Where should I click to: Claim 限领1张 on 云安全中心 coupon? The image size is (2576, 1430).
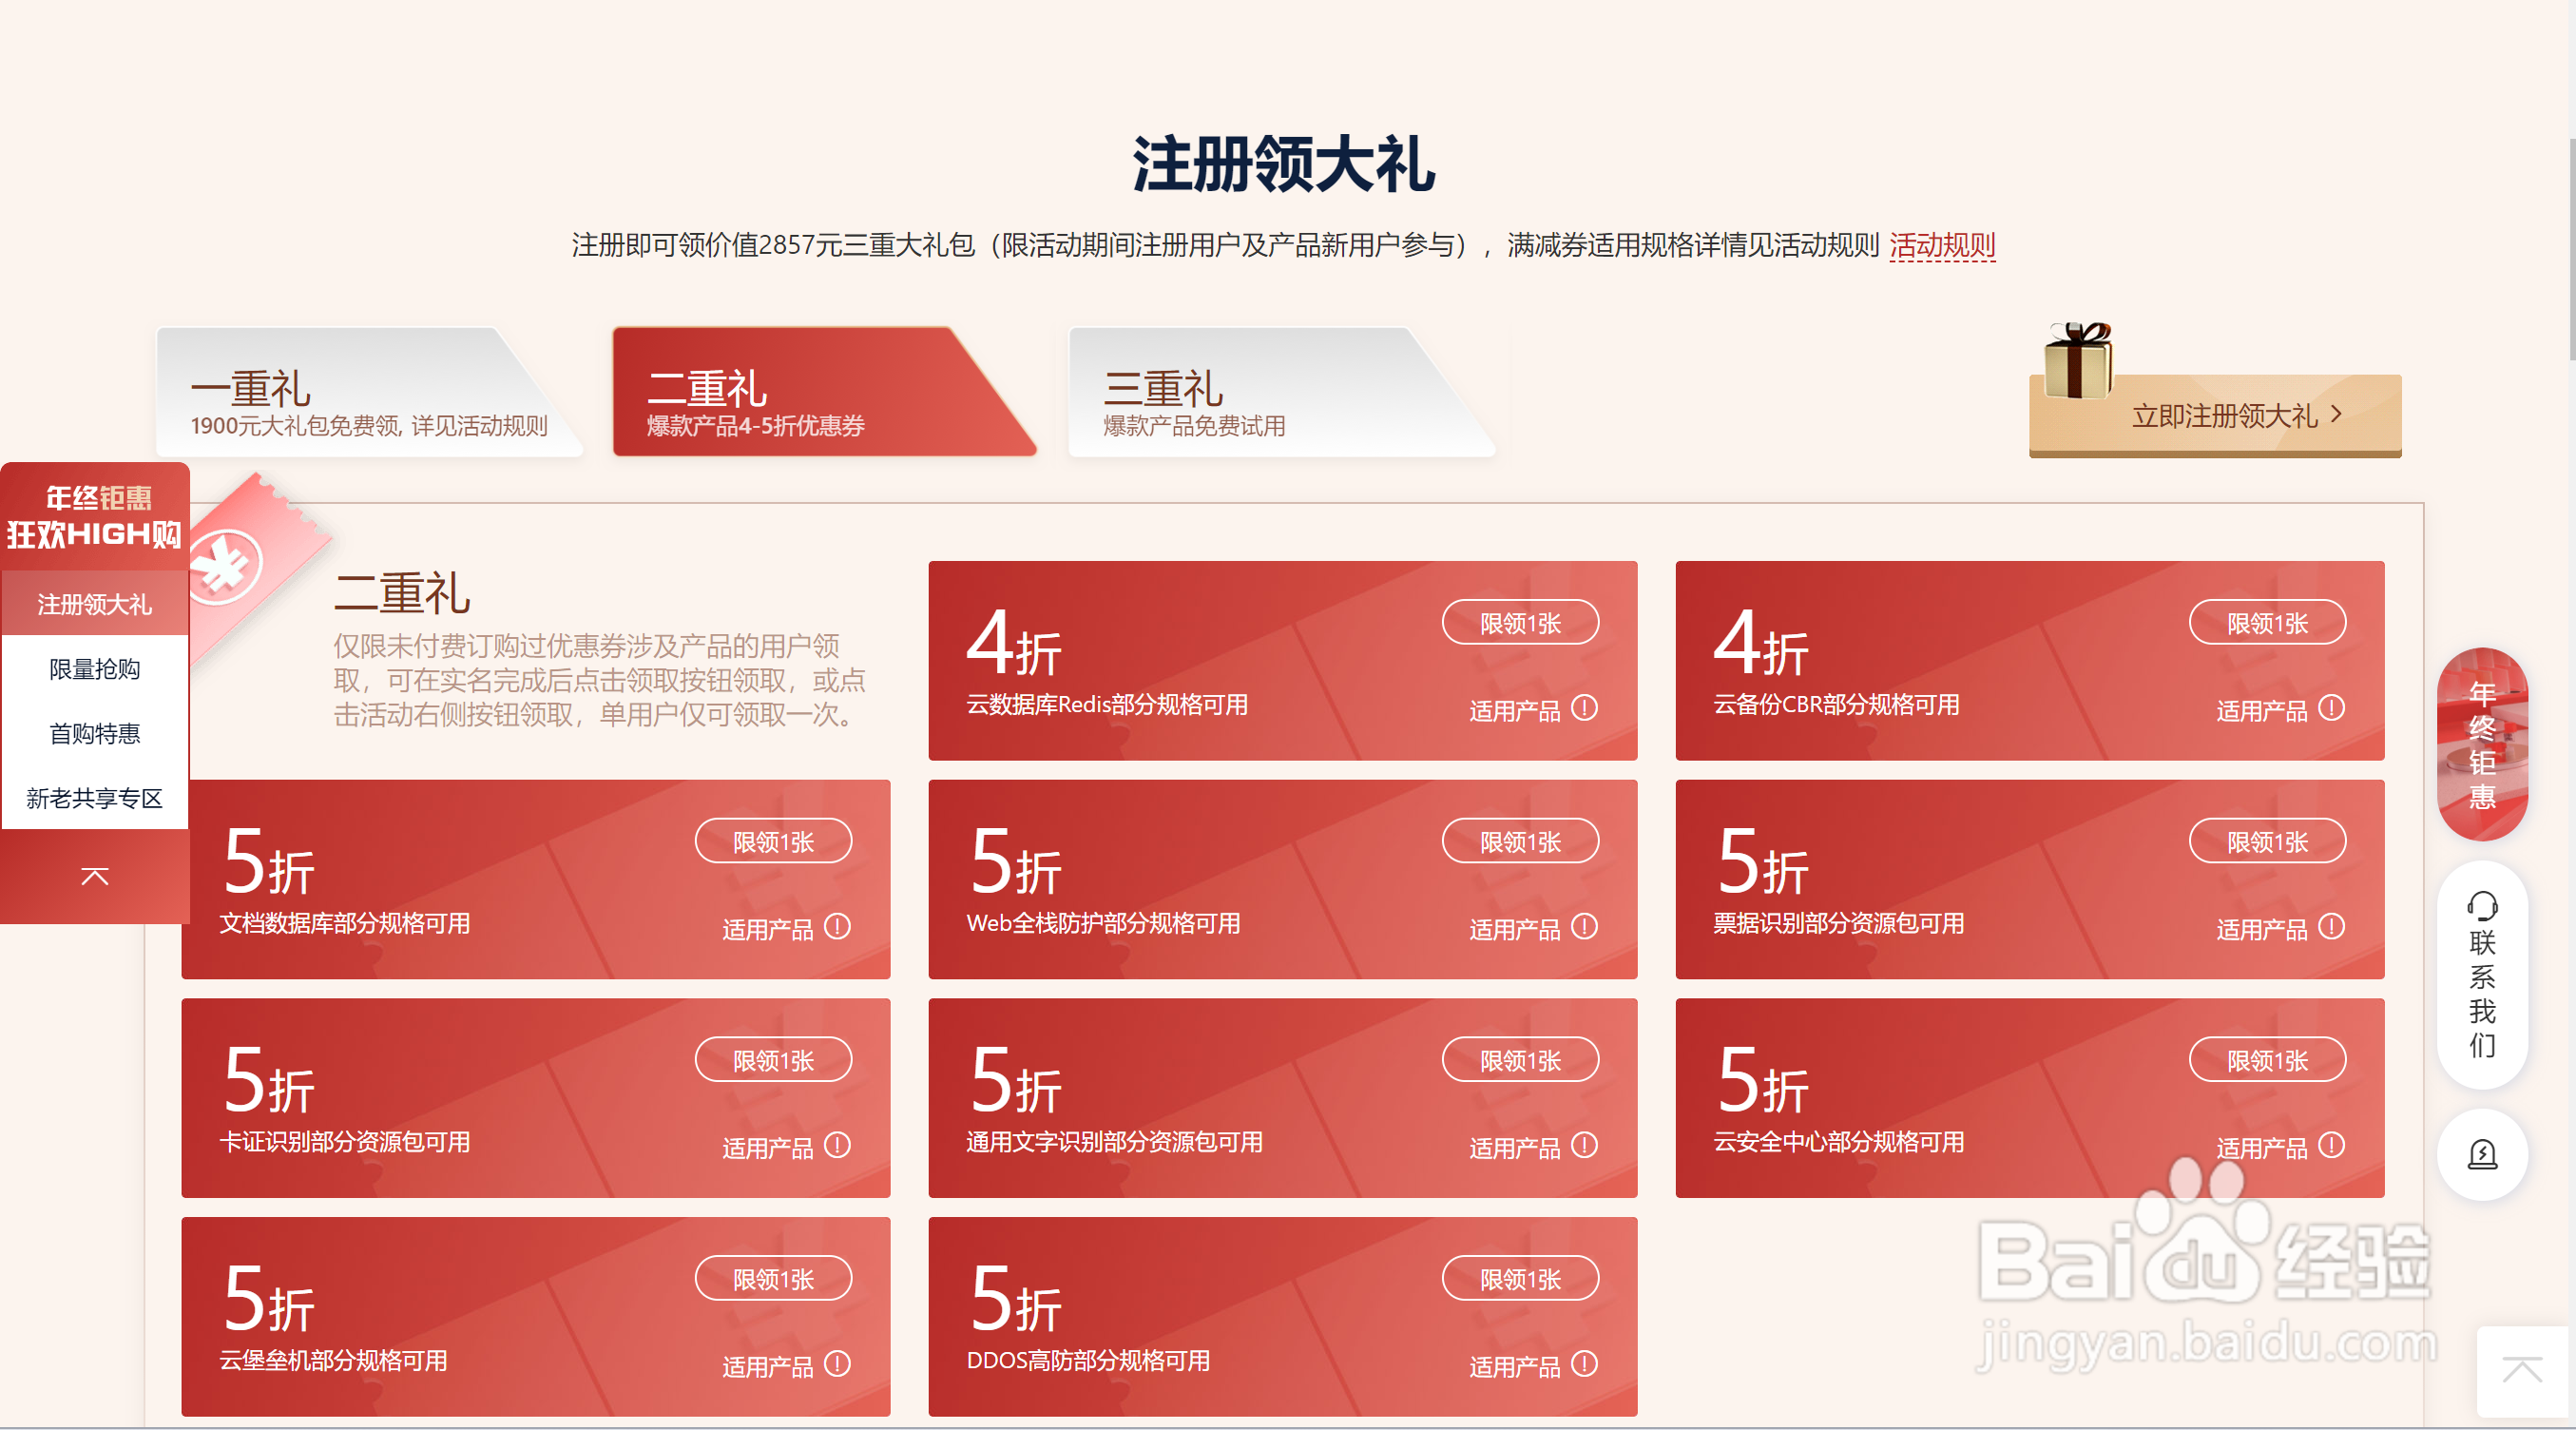tap(2266, 1060)
